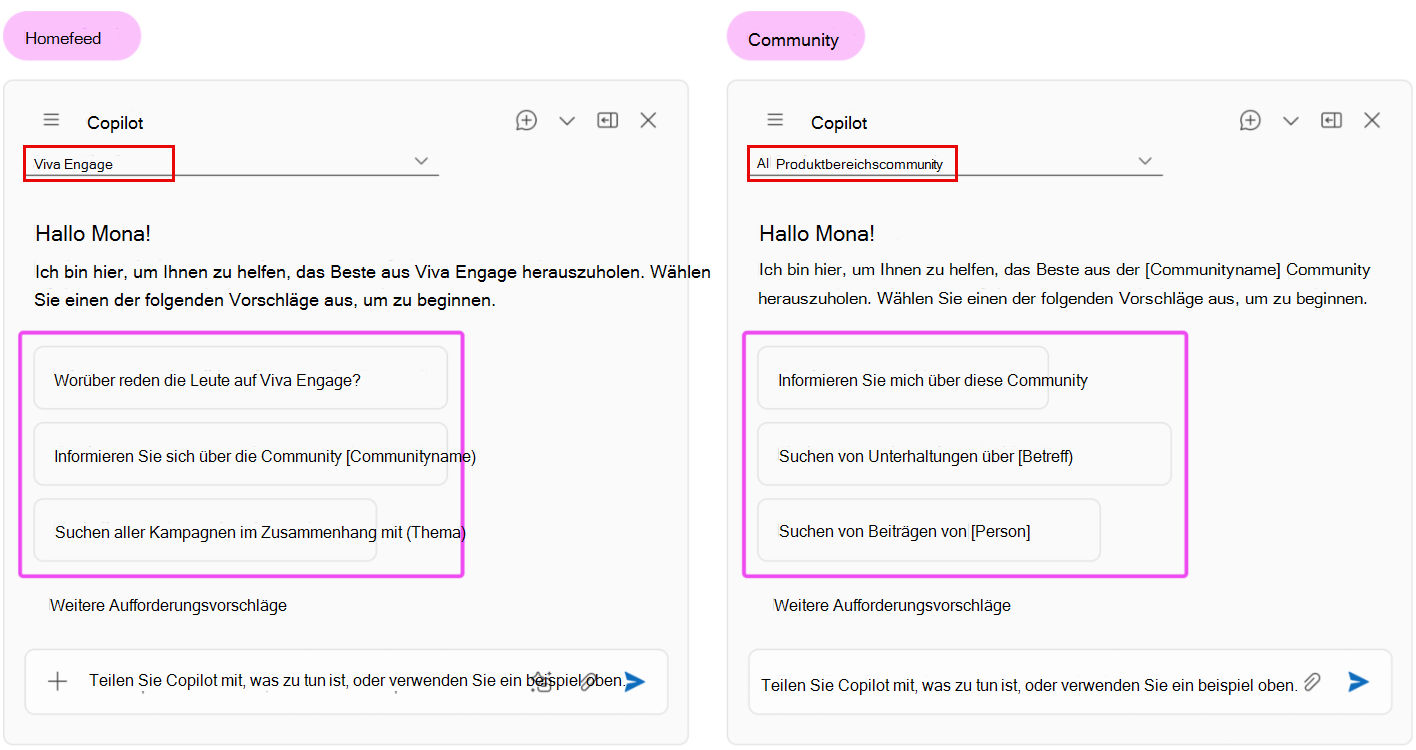Close the Homefeed Copilot panel

(648, 120)
